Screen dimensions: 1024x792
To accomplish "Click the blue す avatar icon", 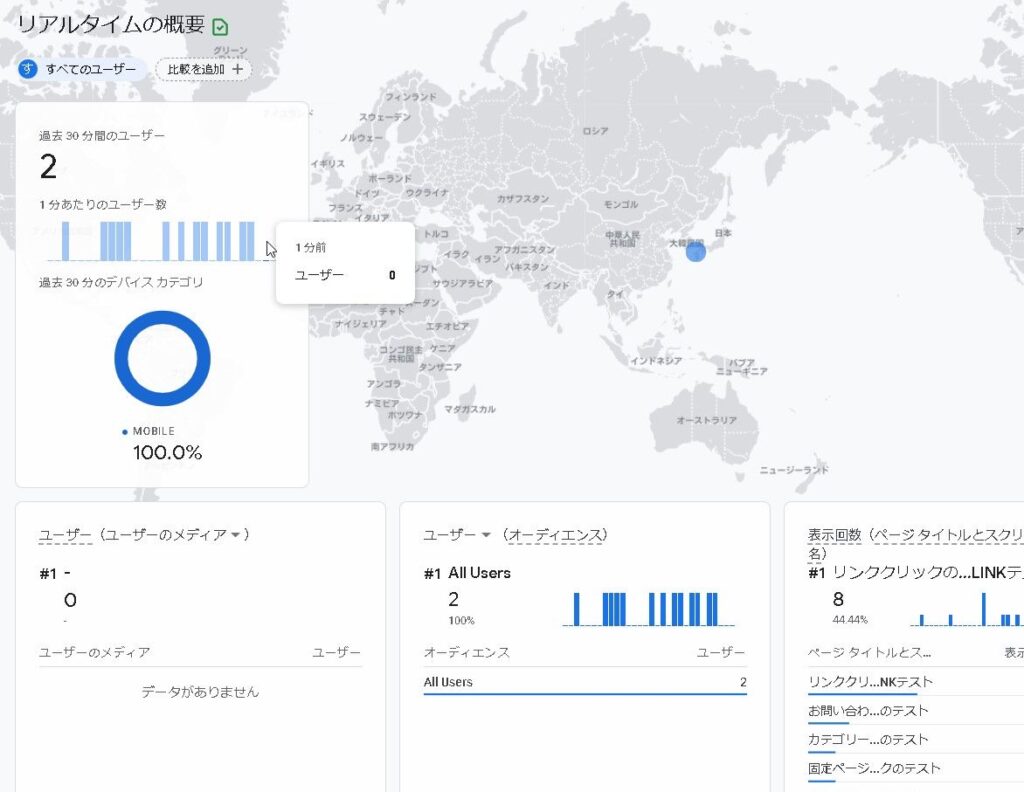I will click(28, 69).
